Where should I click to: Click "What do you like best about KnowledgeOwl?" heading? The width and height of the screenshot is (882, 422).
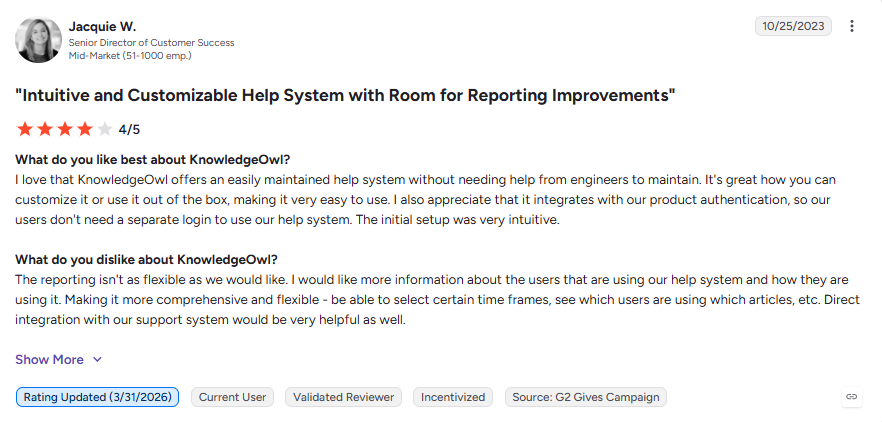pos(152,159)
